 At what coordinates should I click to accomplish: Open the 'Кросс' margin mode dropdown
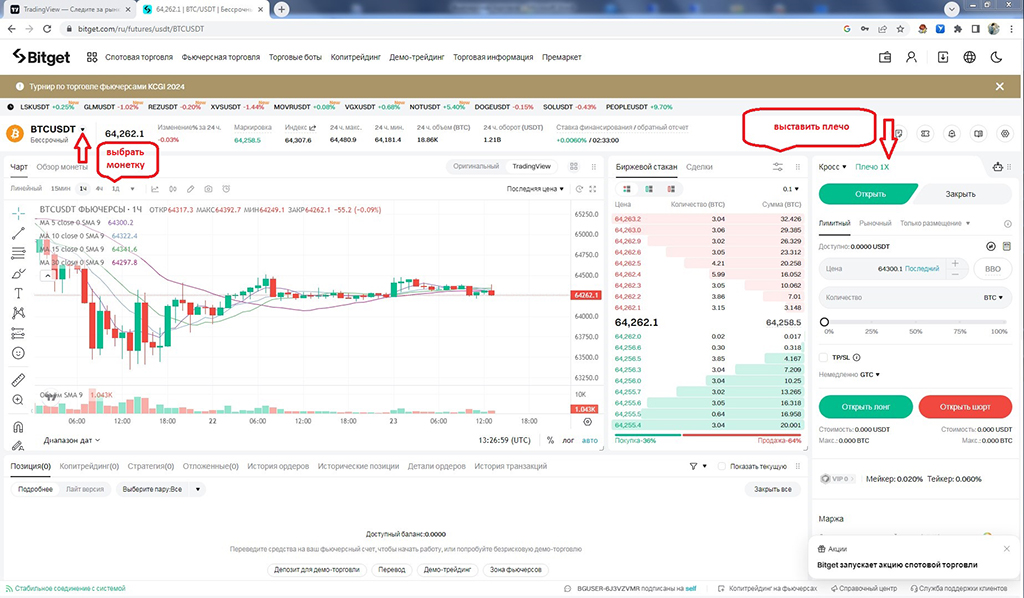click(833, 167)
